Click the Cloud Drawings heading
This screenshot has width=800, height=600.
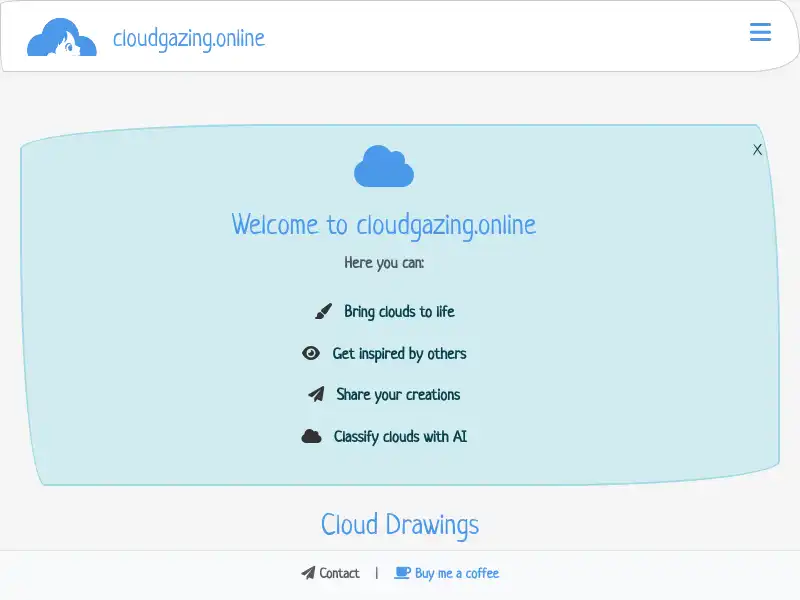(399, 524)
